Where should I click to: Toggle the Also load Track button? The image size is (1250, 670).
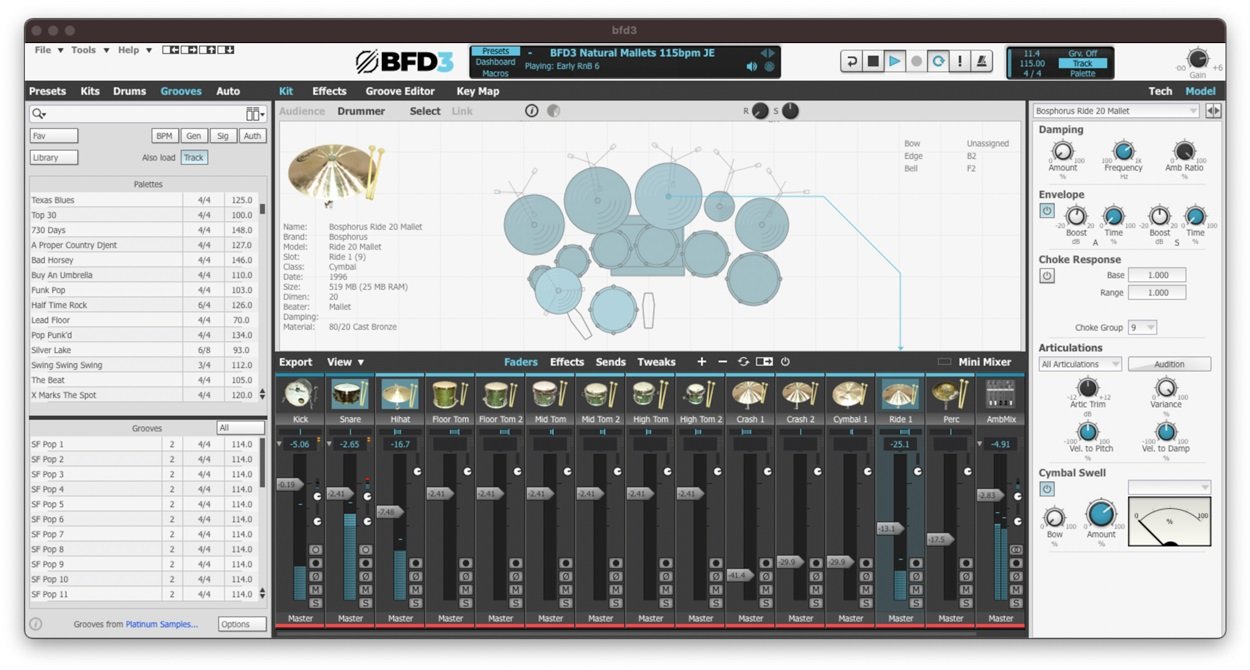coord(194,158)
